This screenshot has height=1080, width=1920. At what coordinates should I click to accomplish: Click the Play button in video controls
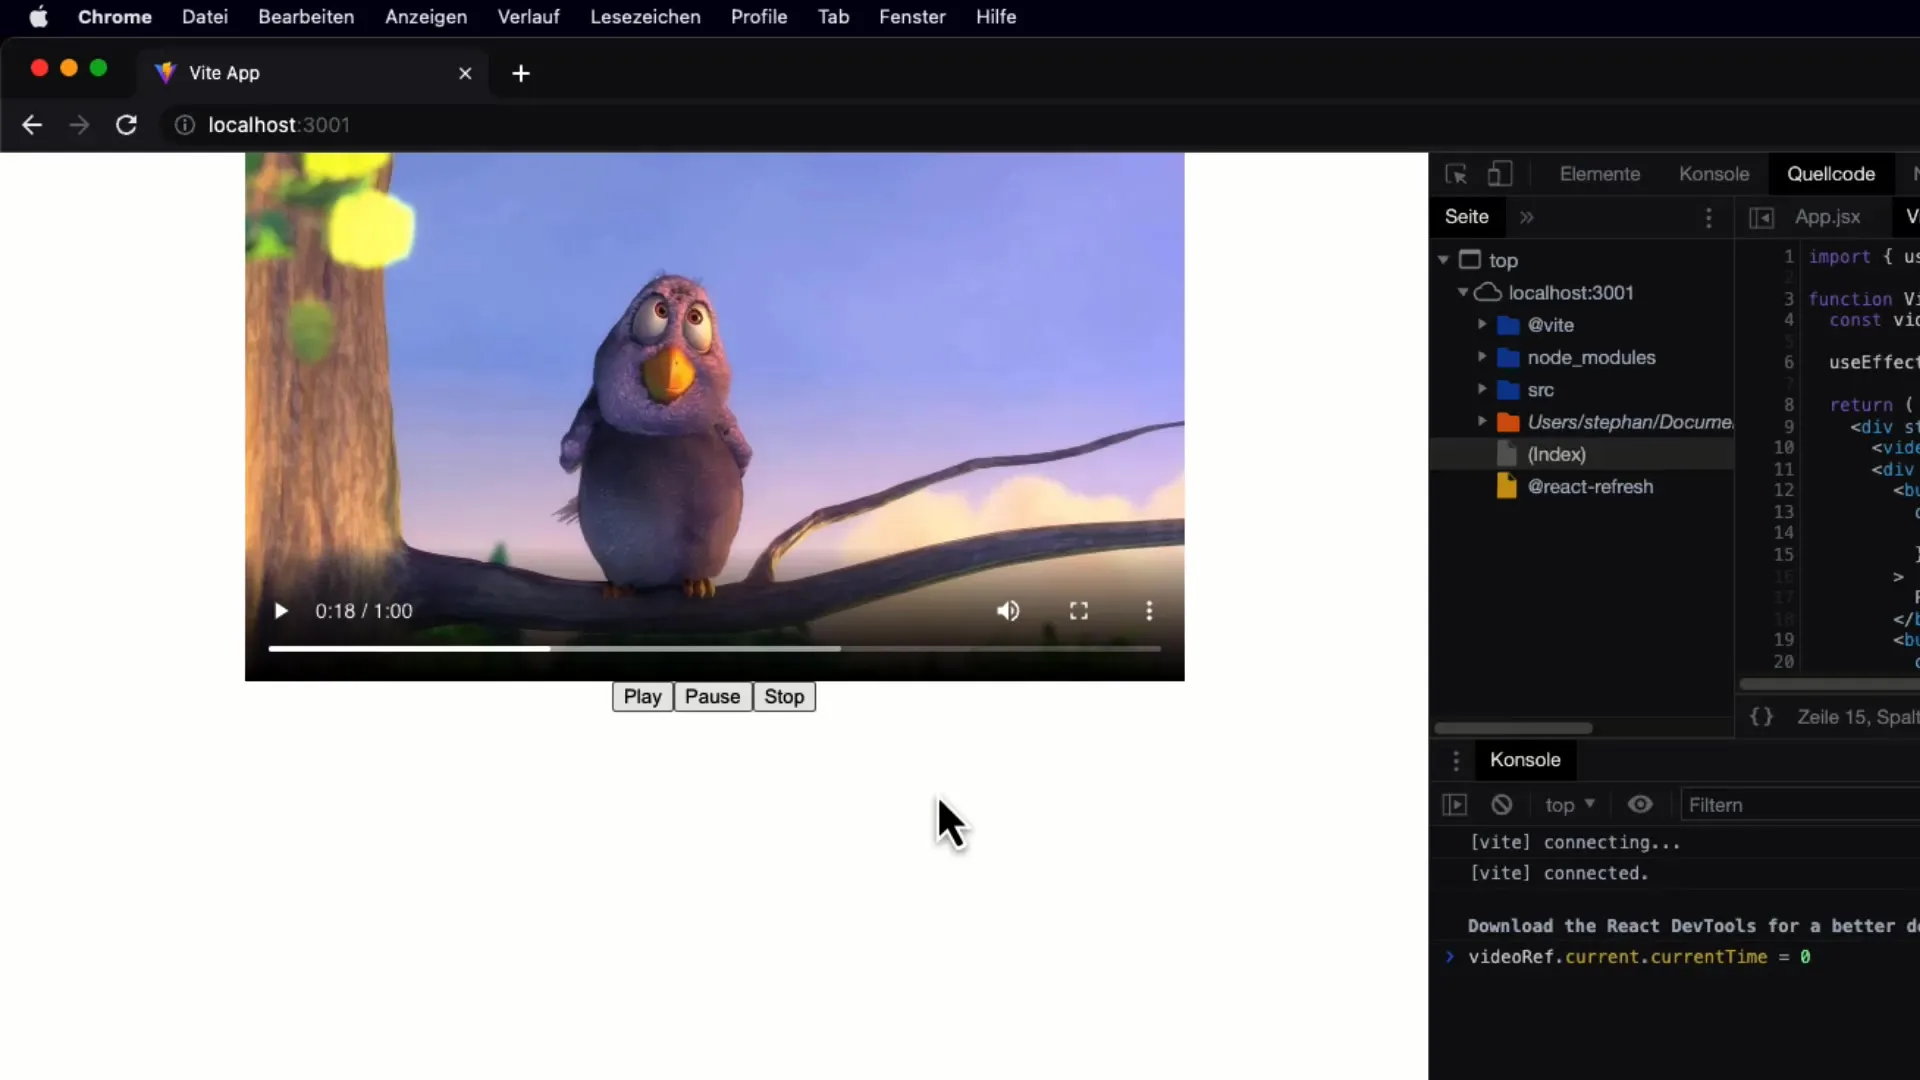click(x=281, y=609)
